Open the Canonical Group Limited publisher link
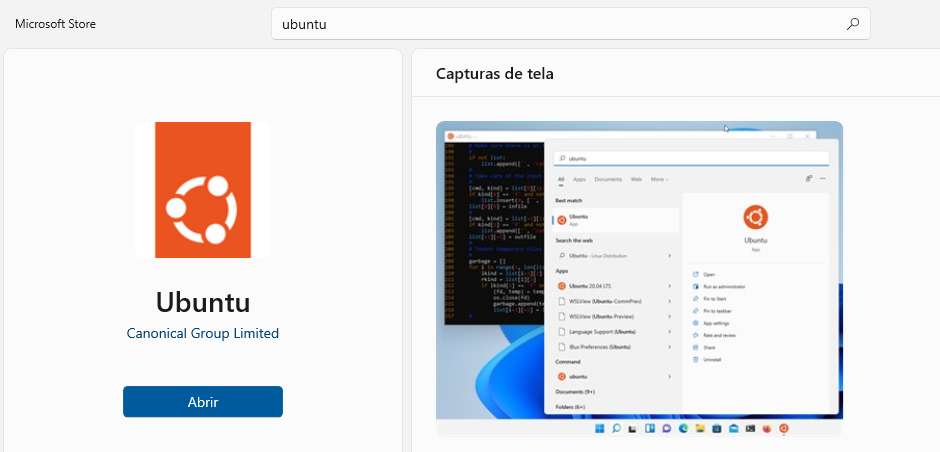 coord(203,333)
